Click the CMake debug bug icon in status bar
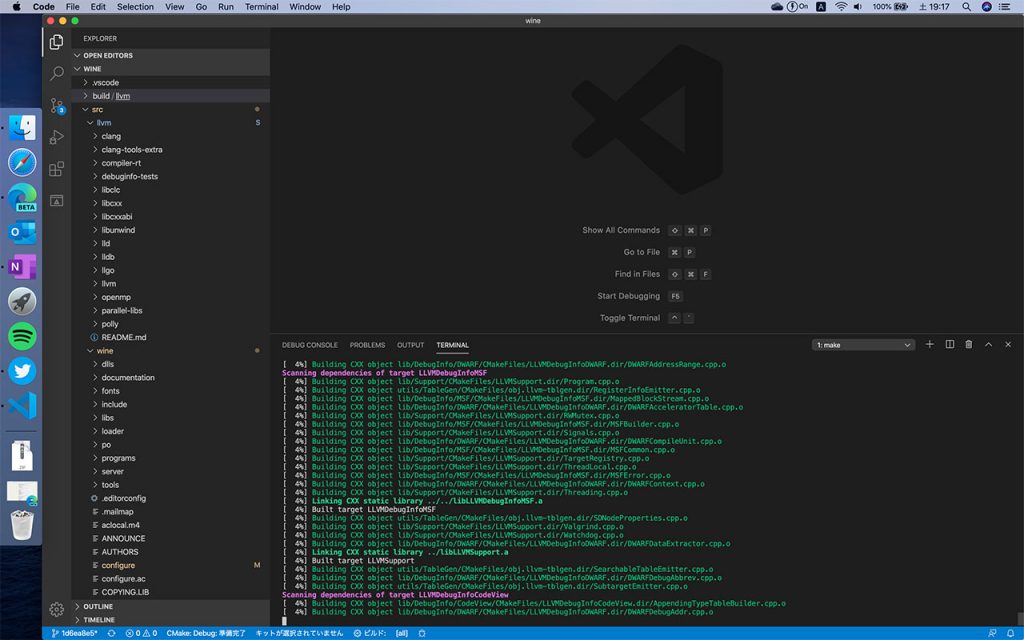1024x640 pixels. point(422,633)
